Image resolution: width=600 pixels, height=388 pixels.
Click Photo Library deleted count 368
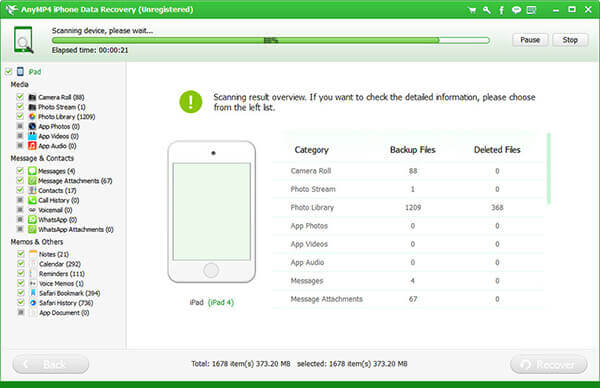(497, 207)
